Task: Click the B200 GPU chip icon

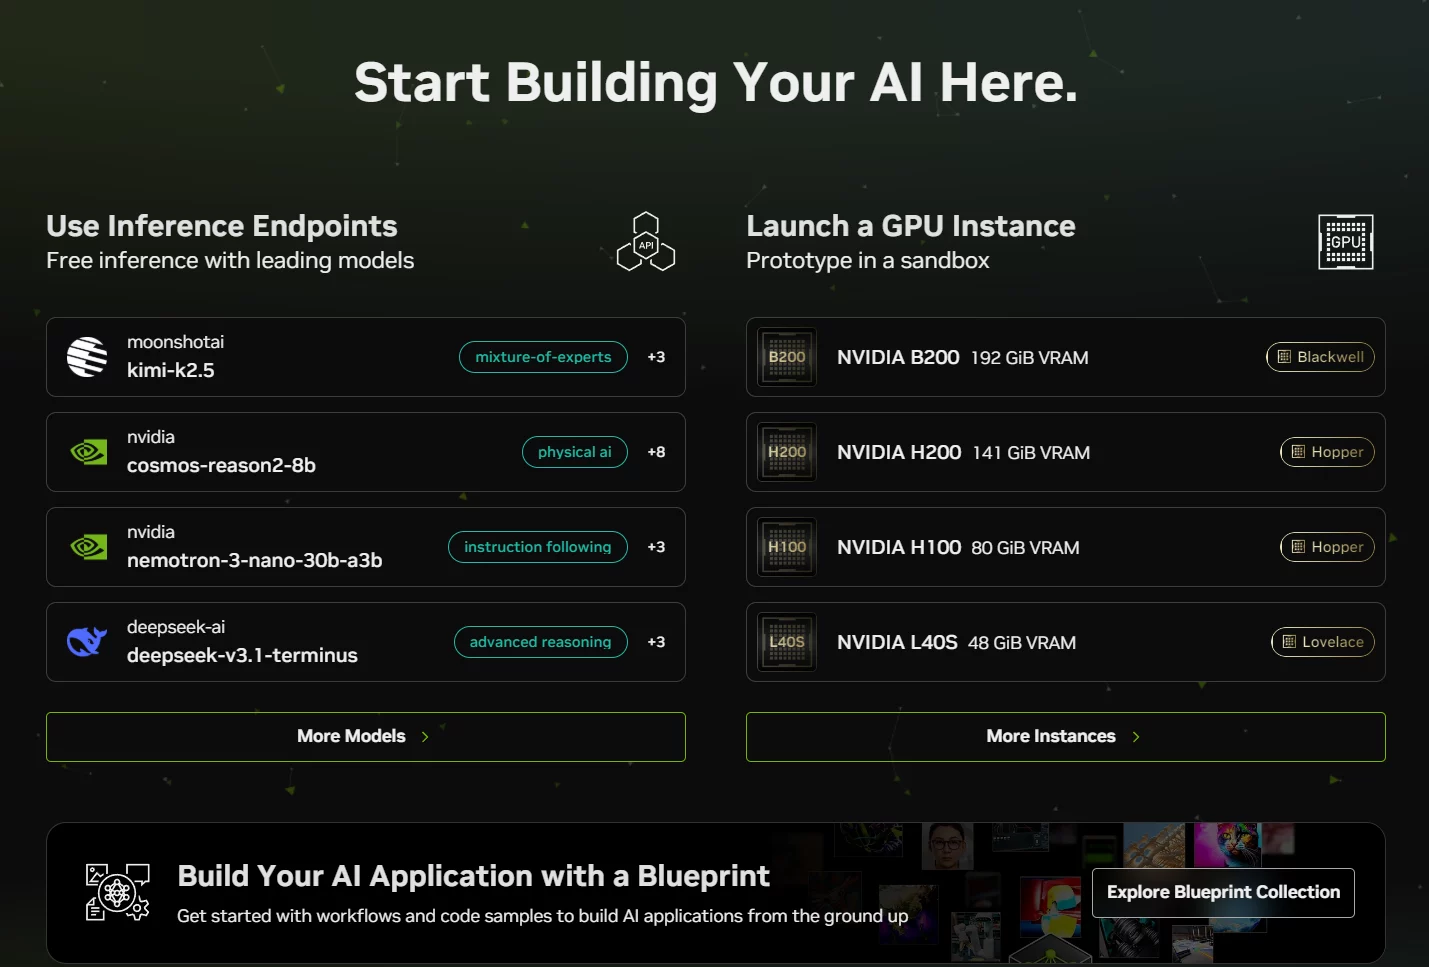Action: point(787,357)
